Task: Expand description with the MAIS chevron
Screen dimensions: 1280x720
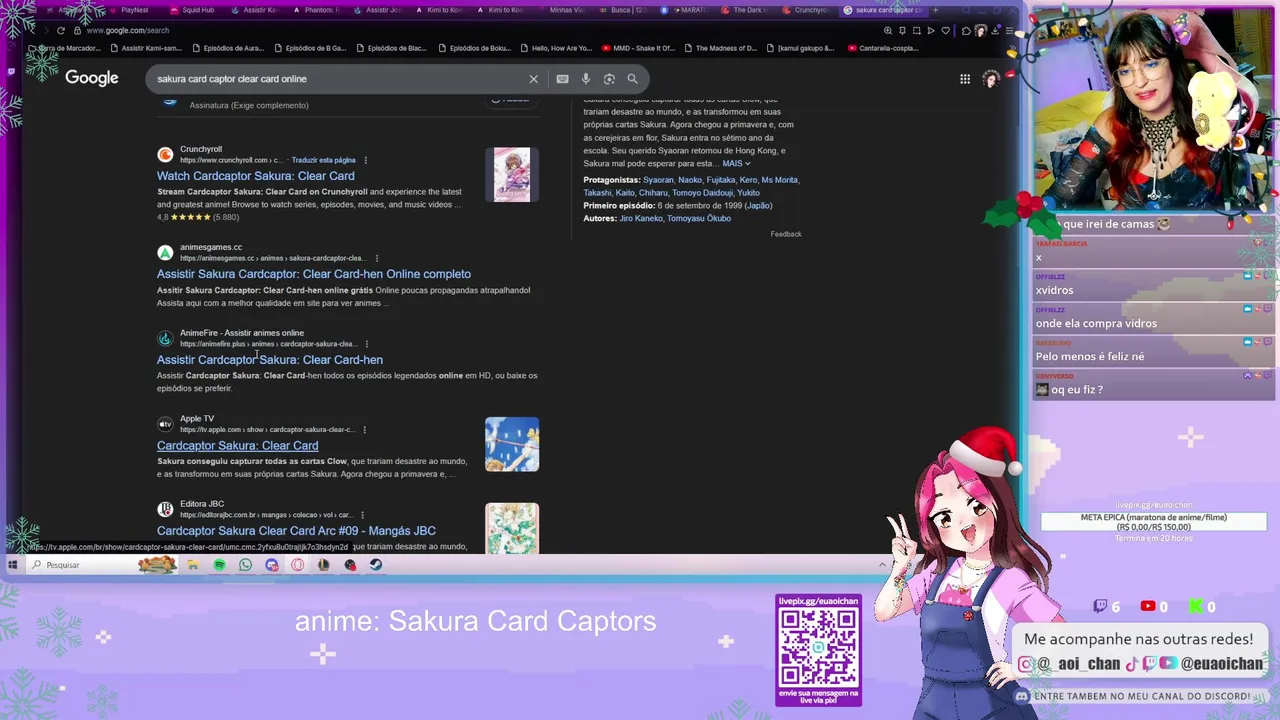Action: (736, 163)
